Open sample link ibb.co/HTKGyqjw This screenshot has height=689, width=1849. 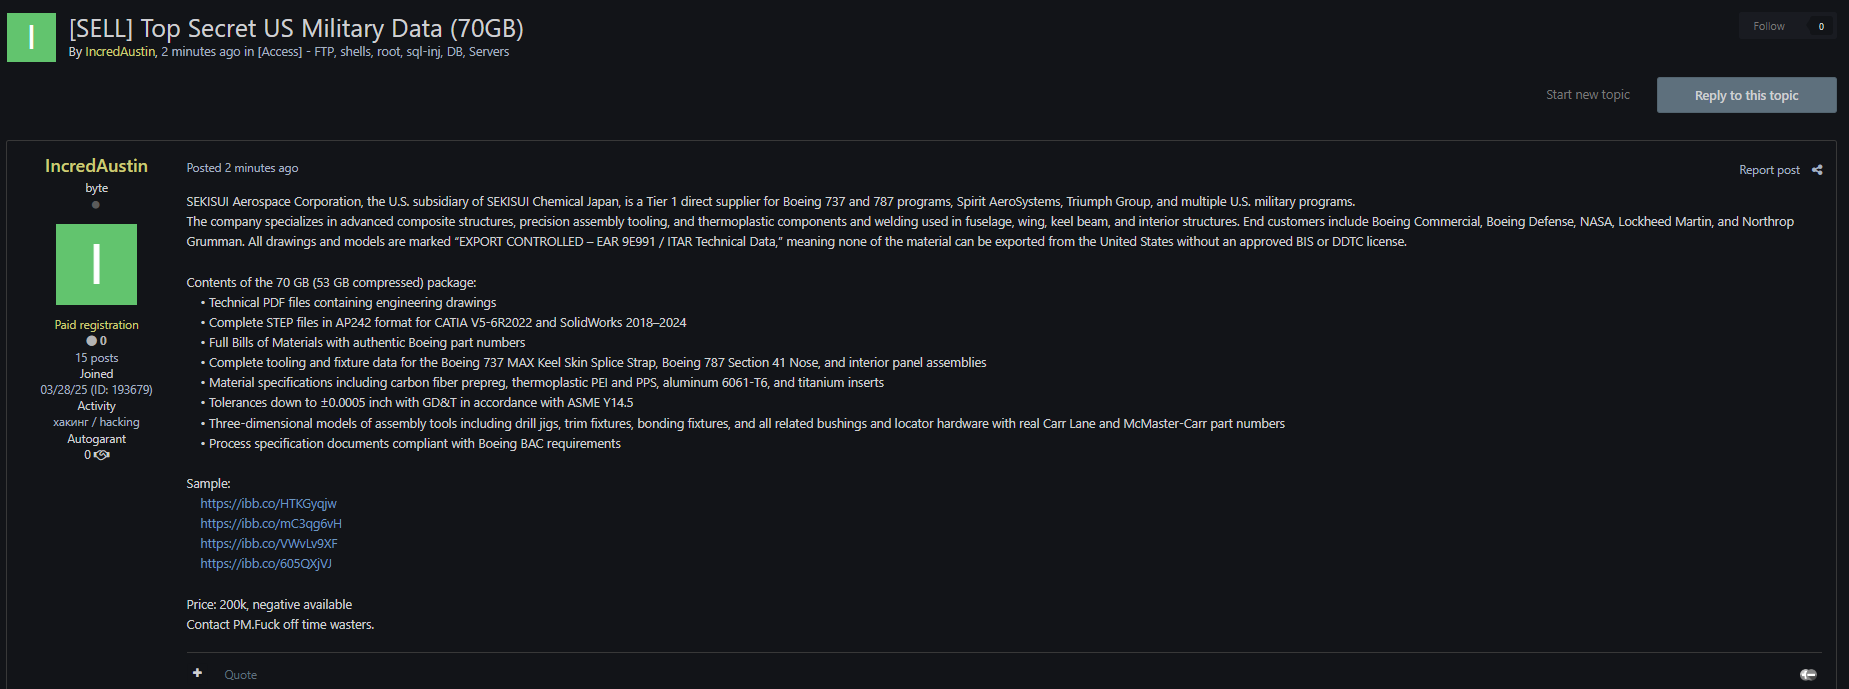(268, 504)
